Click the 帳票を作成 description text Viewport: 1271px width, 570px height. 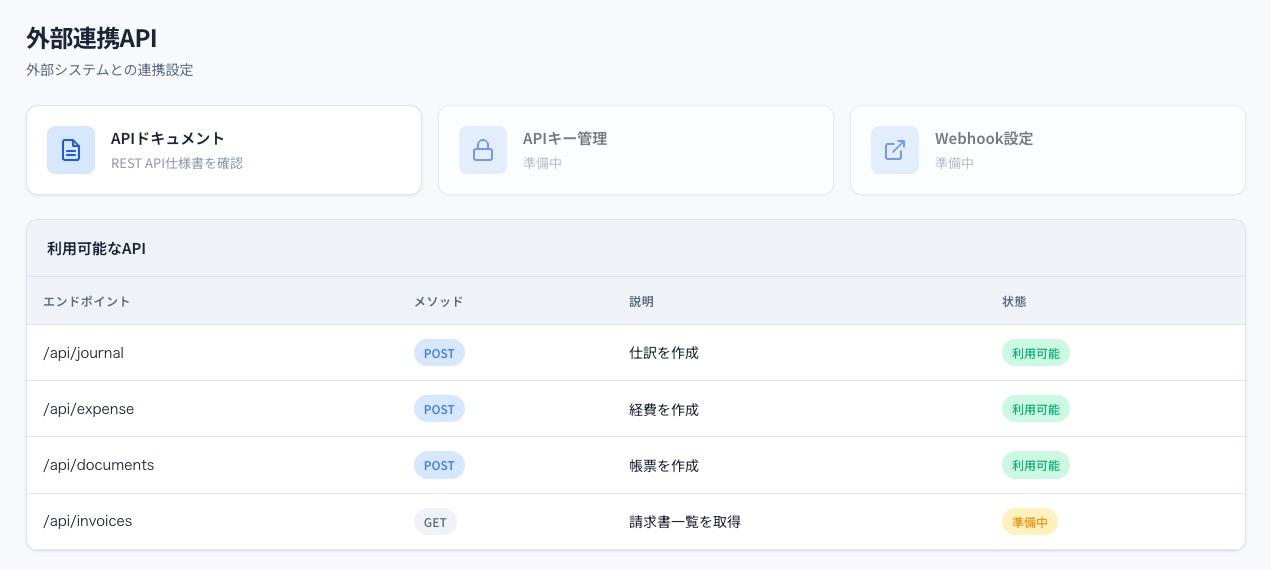coord(664,465)
